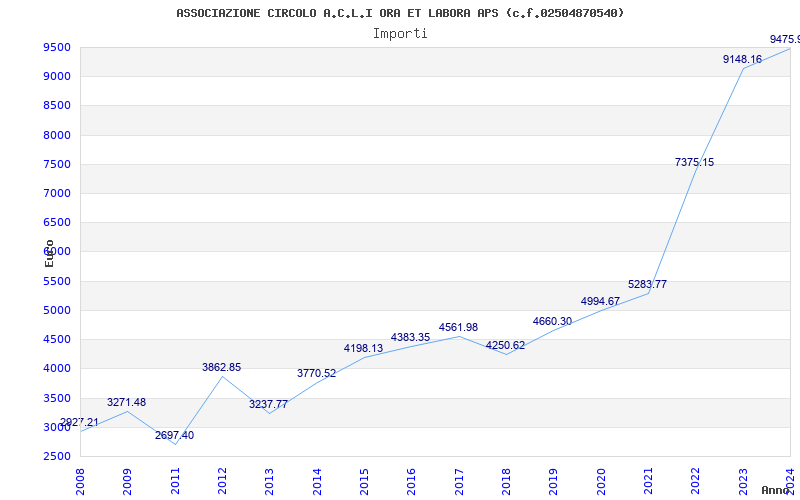
Task: Select data label 4383.35
Action: pos(411,337)
